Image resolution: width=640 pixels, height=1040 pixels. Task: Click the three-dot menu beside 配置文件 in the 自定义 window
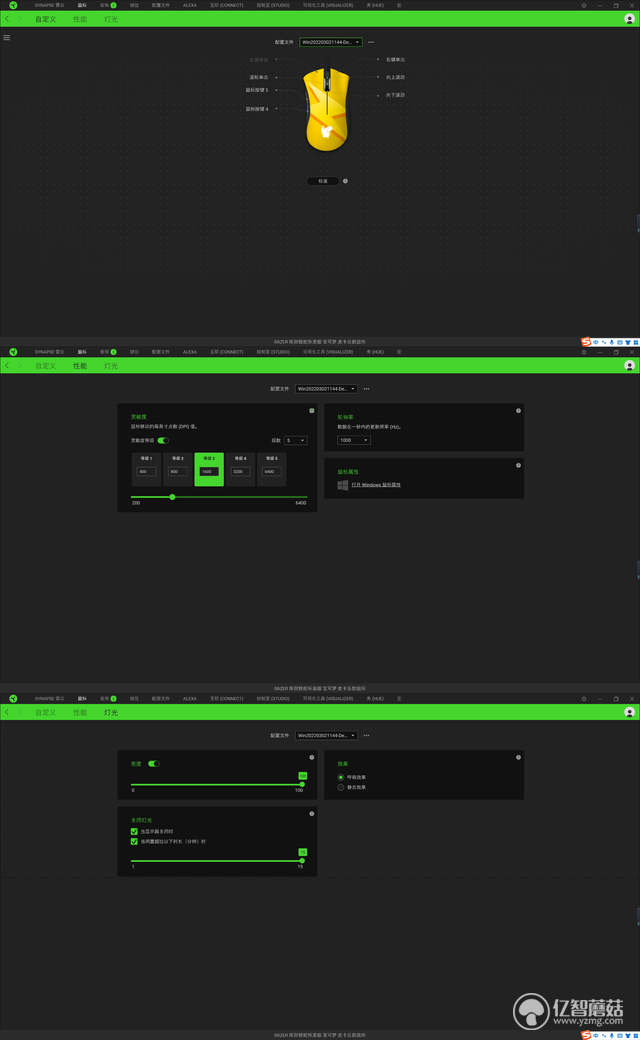[371, 42]
